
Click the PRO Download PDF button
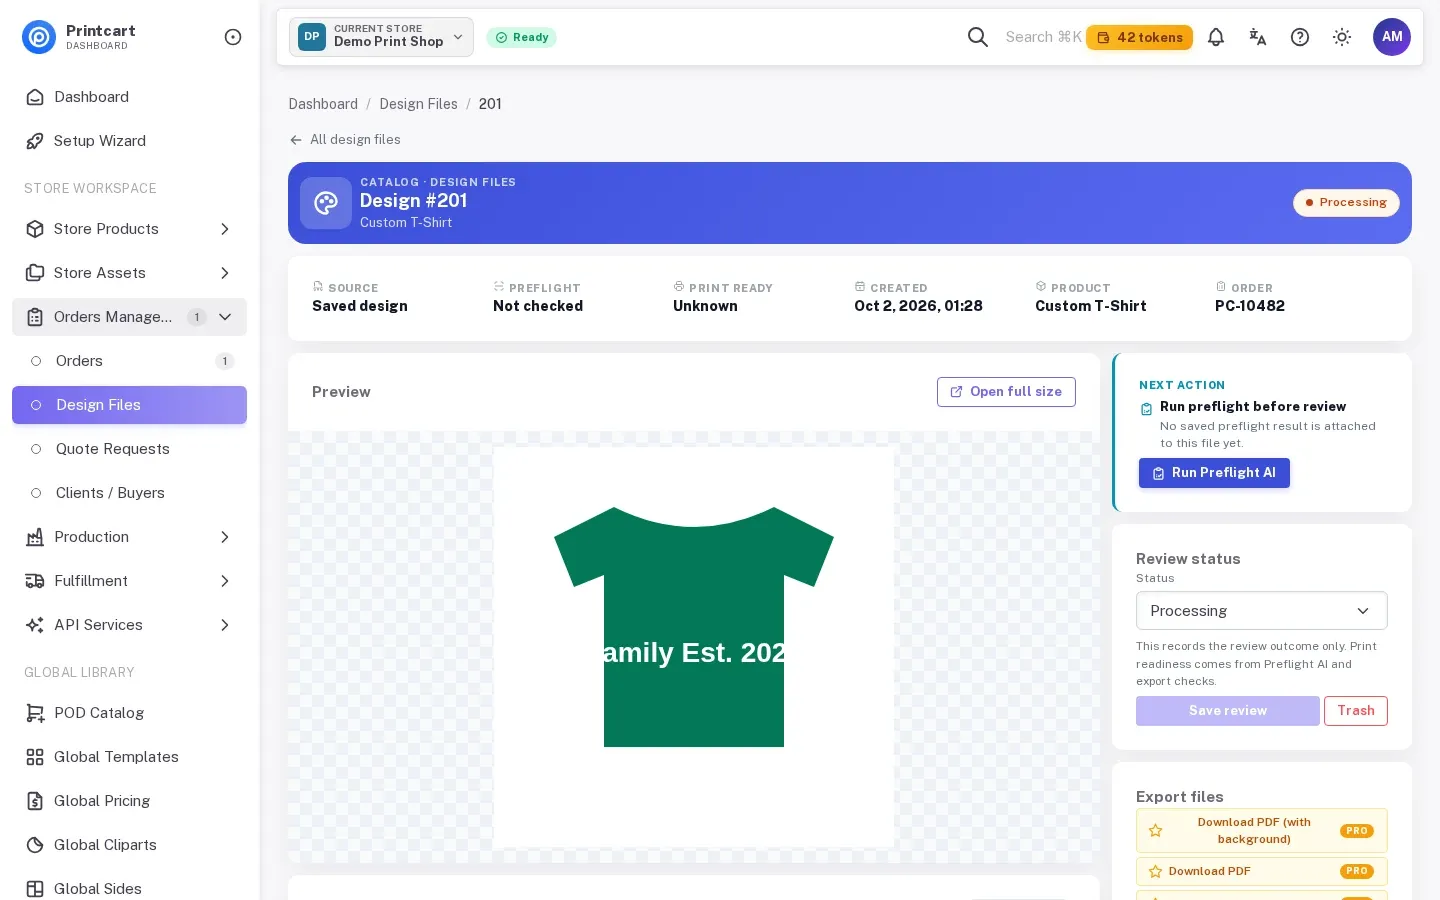click(x=1262, y=872)
